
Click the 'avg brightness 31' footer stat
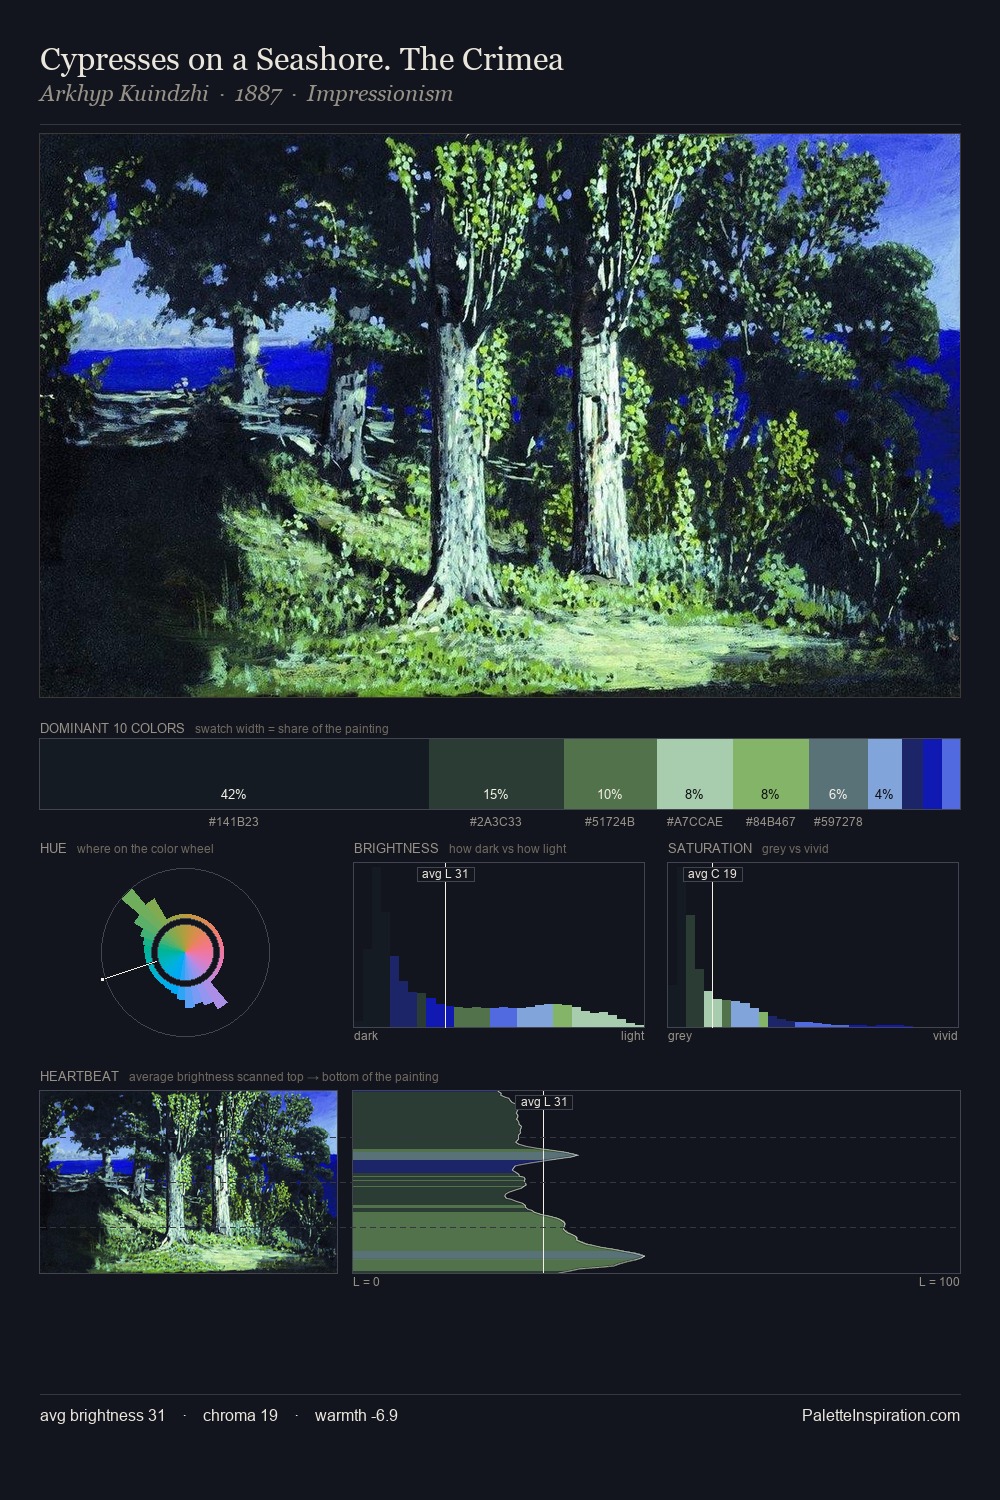[103, 1415]
